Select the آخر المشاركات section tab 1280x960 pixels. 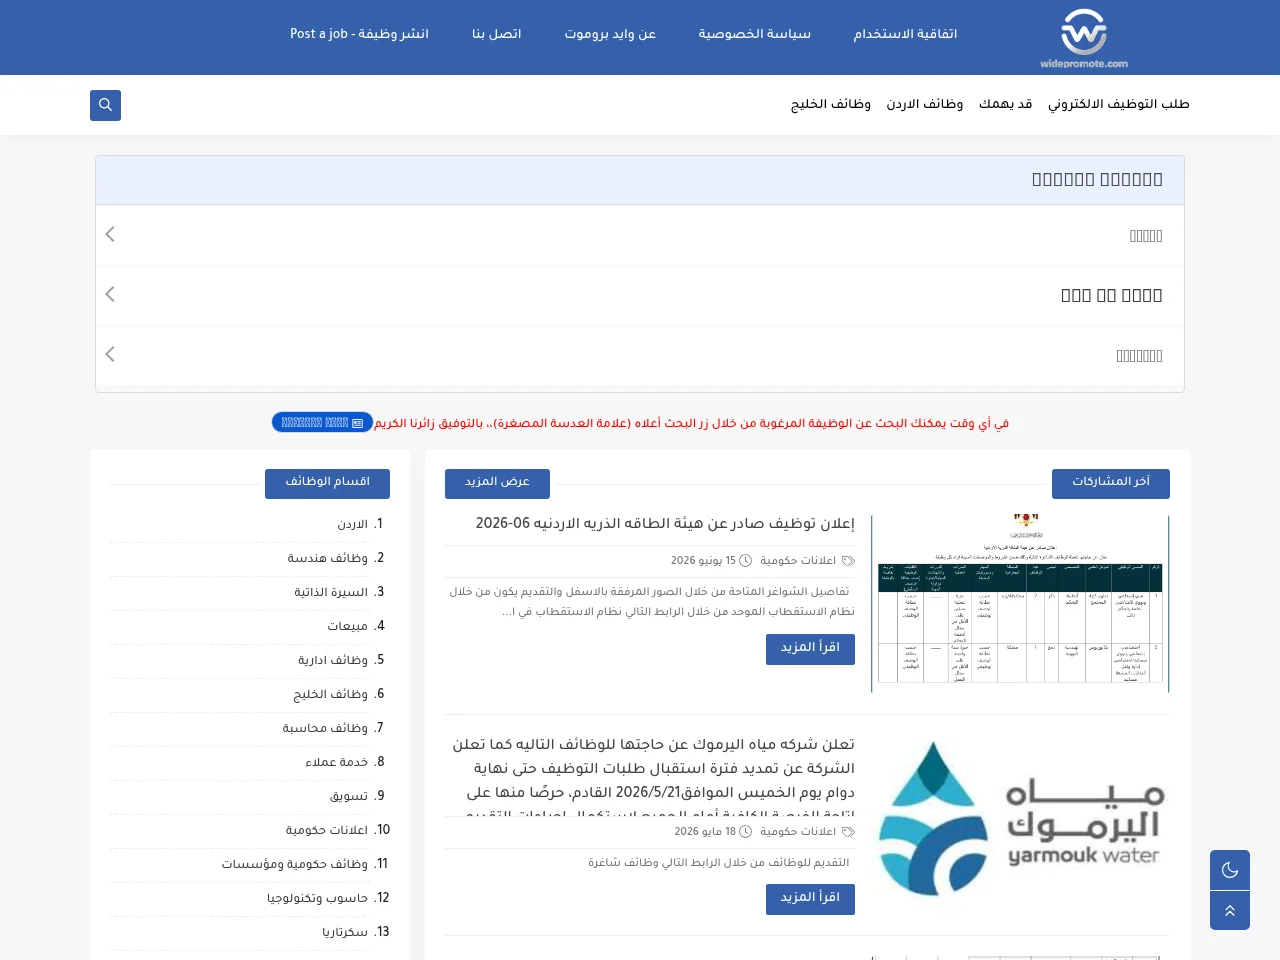coord(1111,483)
